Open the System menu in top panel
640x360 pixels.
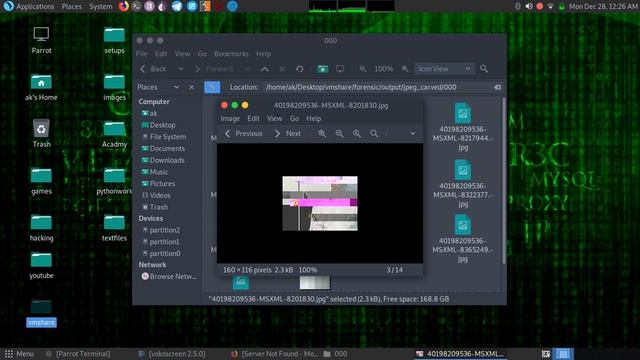(100, 6)
